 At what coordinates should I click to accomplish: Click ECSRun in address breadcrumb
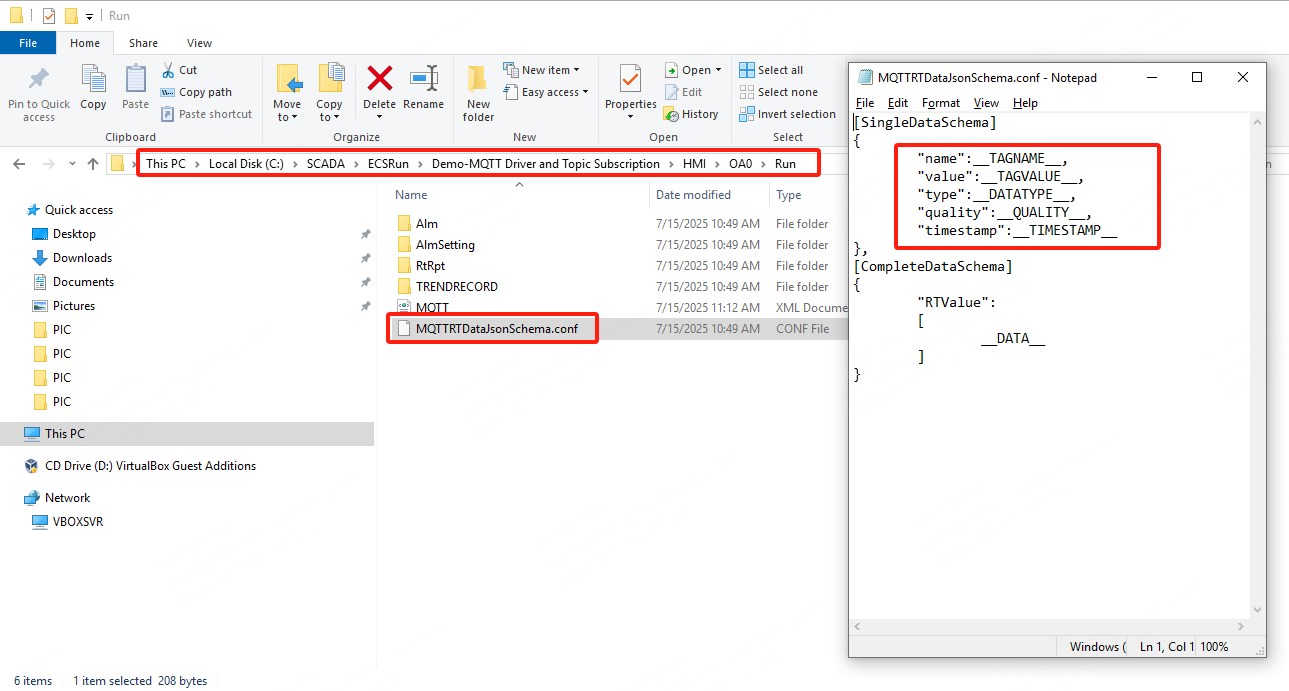click(388, 164)
